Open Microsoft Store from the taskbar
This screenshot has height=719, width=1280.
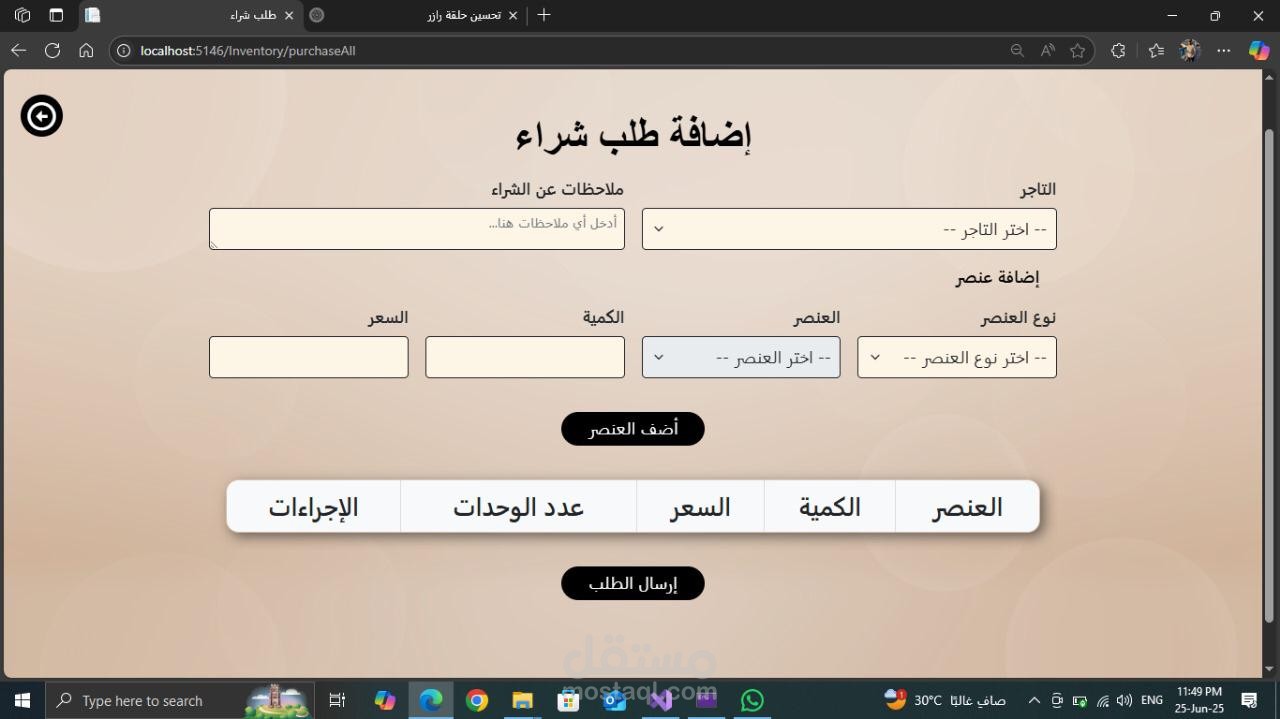[x=569, y=700]
